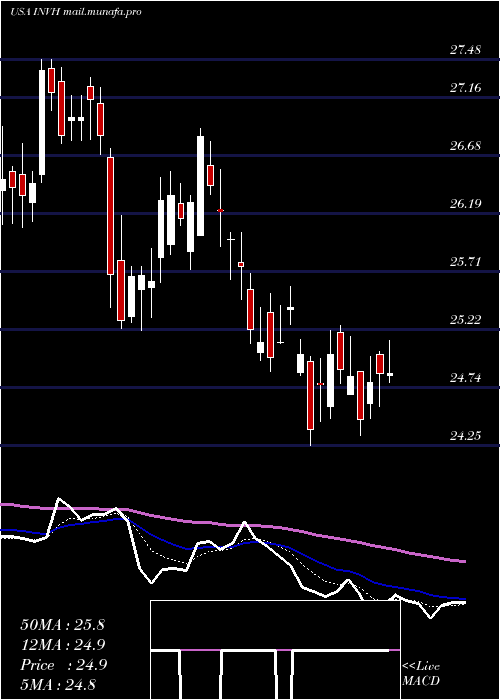The height and width of the screenshot is (700, 500).
Task: Click the '50MA : 25.8' reading
Action: pyautogui.click(x=62, y=625)
